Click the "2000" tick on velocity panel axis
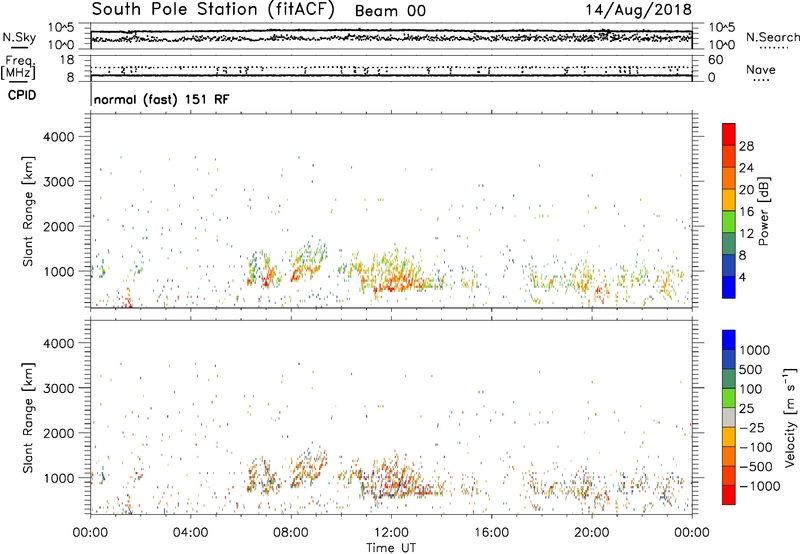Screen dimensions: 800x554 [x=58, y=433]
